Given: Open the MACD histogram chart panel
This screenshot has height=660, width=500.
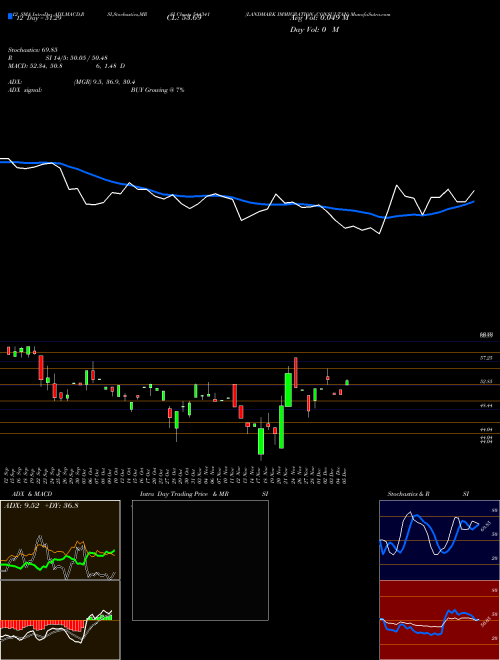Looking at the screenshot, I should (60, 620).
